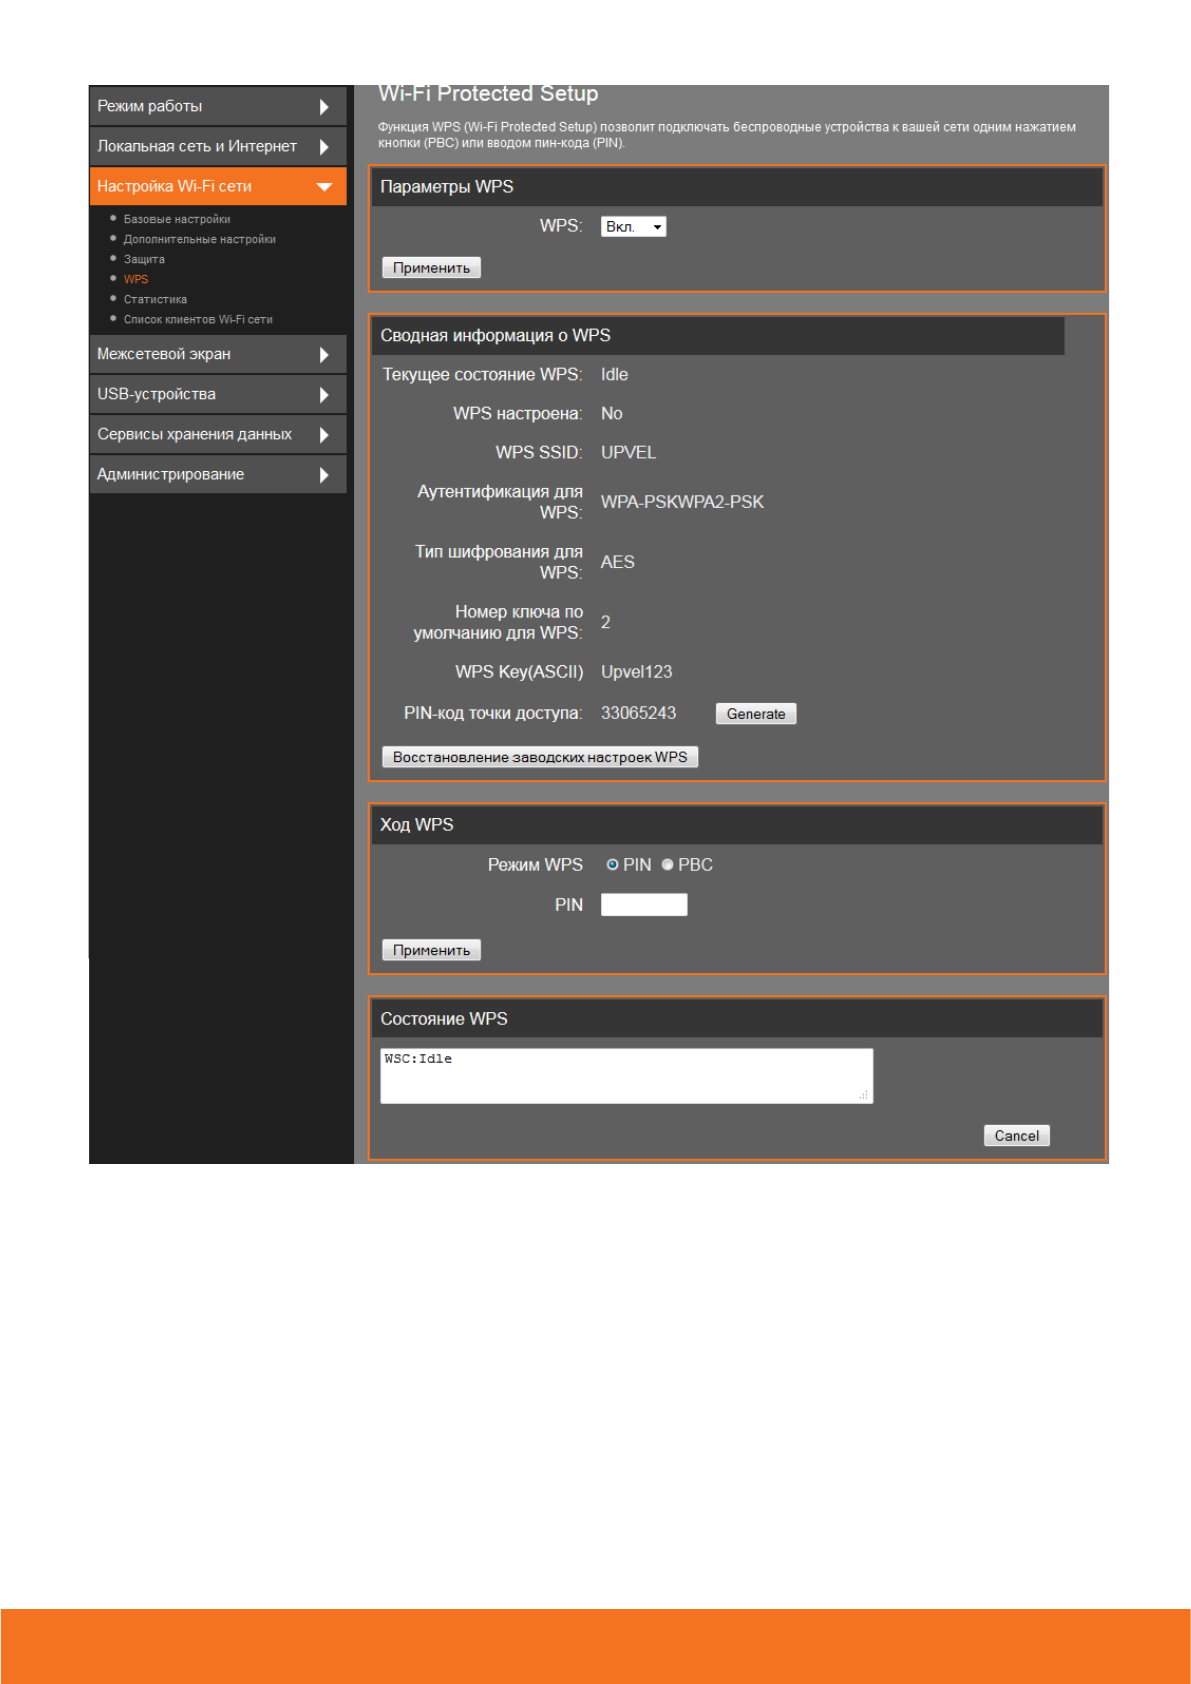Expand the Режим работы menu arrow
1191x1684 pixels.
[323, 107]
